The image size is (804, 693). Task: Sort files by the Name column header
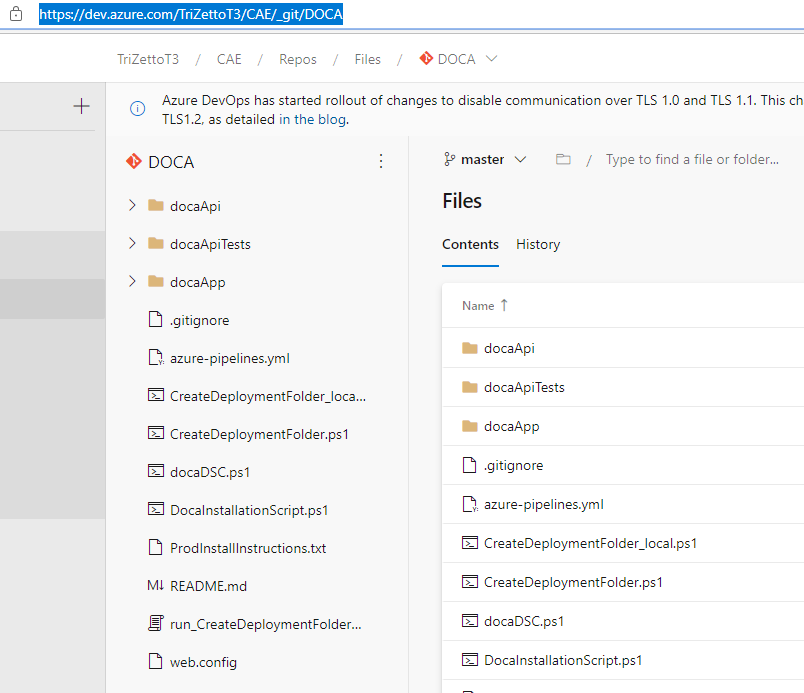pos(479,306)
